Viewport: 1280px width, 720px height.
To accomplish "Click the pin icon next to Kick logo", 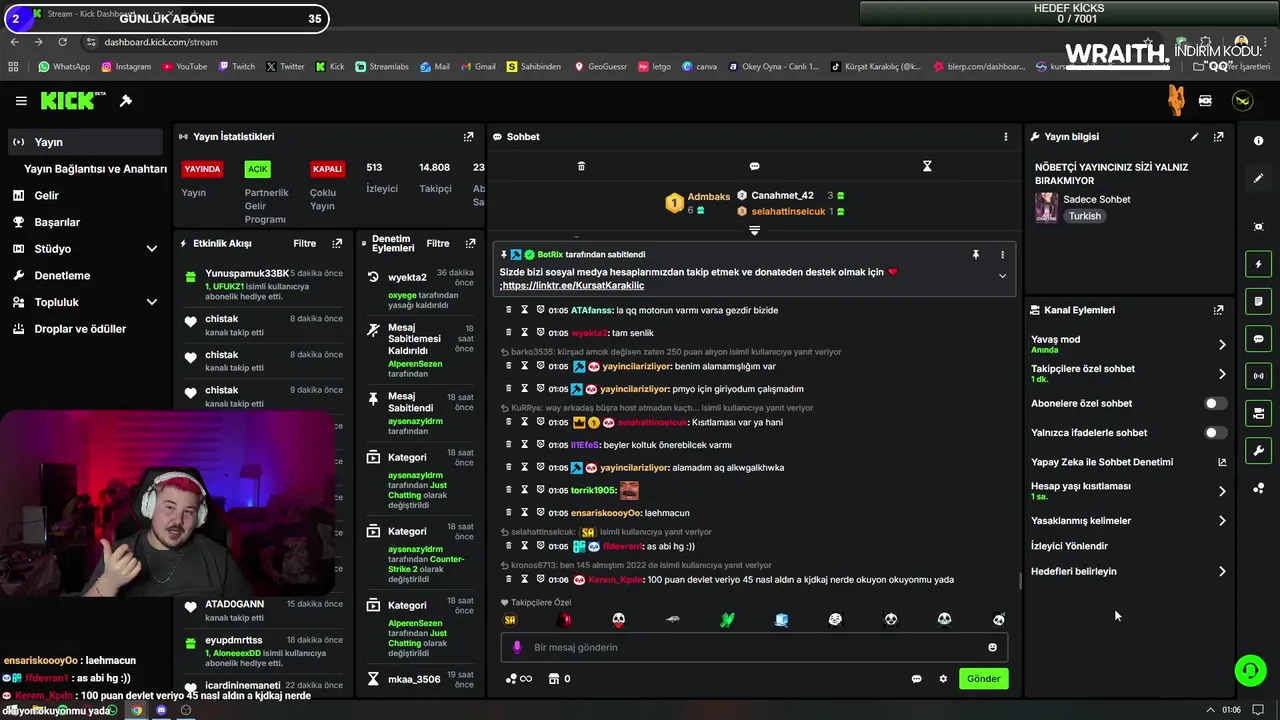I will pos(126,101).
